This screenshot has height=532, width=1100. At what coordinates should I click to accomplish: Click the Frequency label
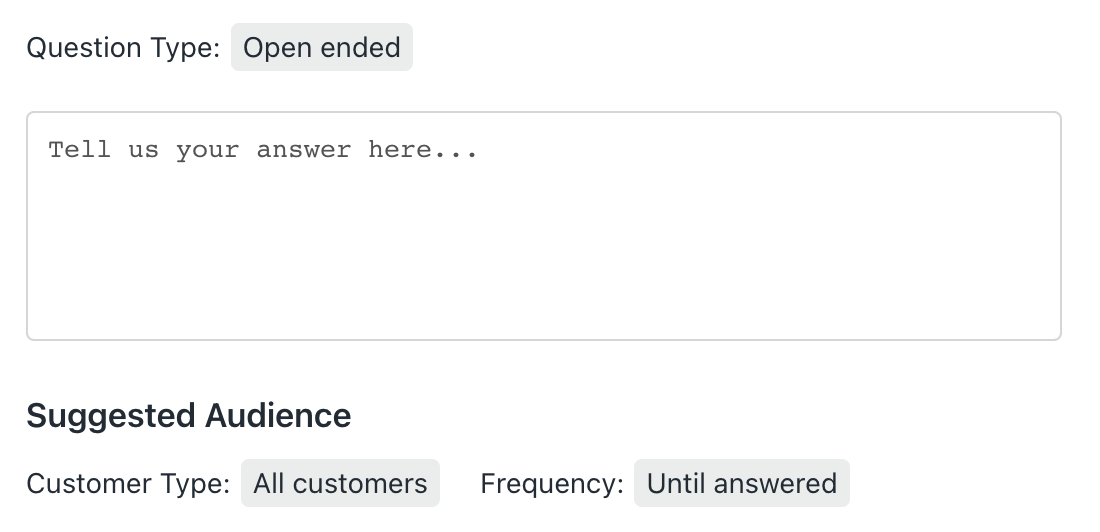(x=552, y=484)
